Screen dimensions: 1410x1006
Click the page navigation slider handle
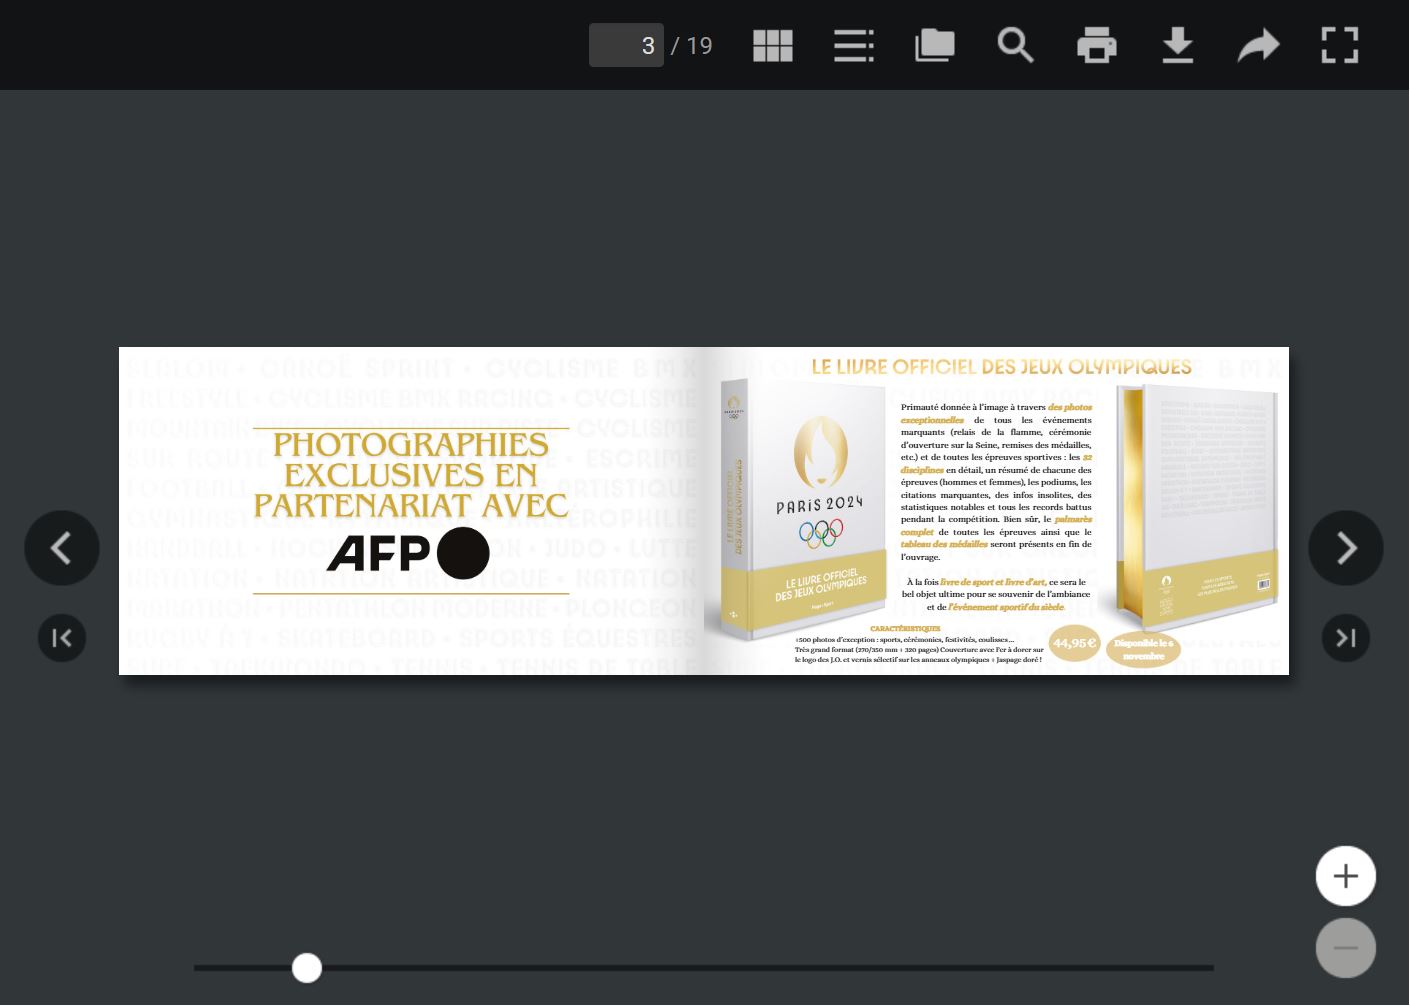307,968
